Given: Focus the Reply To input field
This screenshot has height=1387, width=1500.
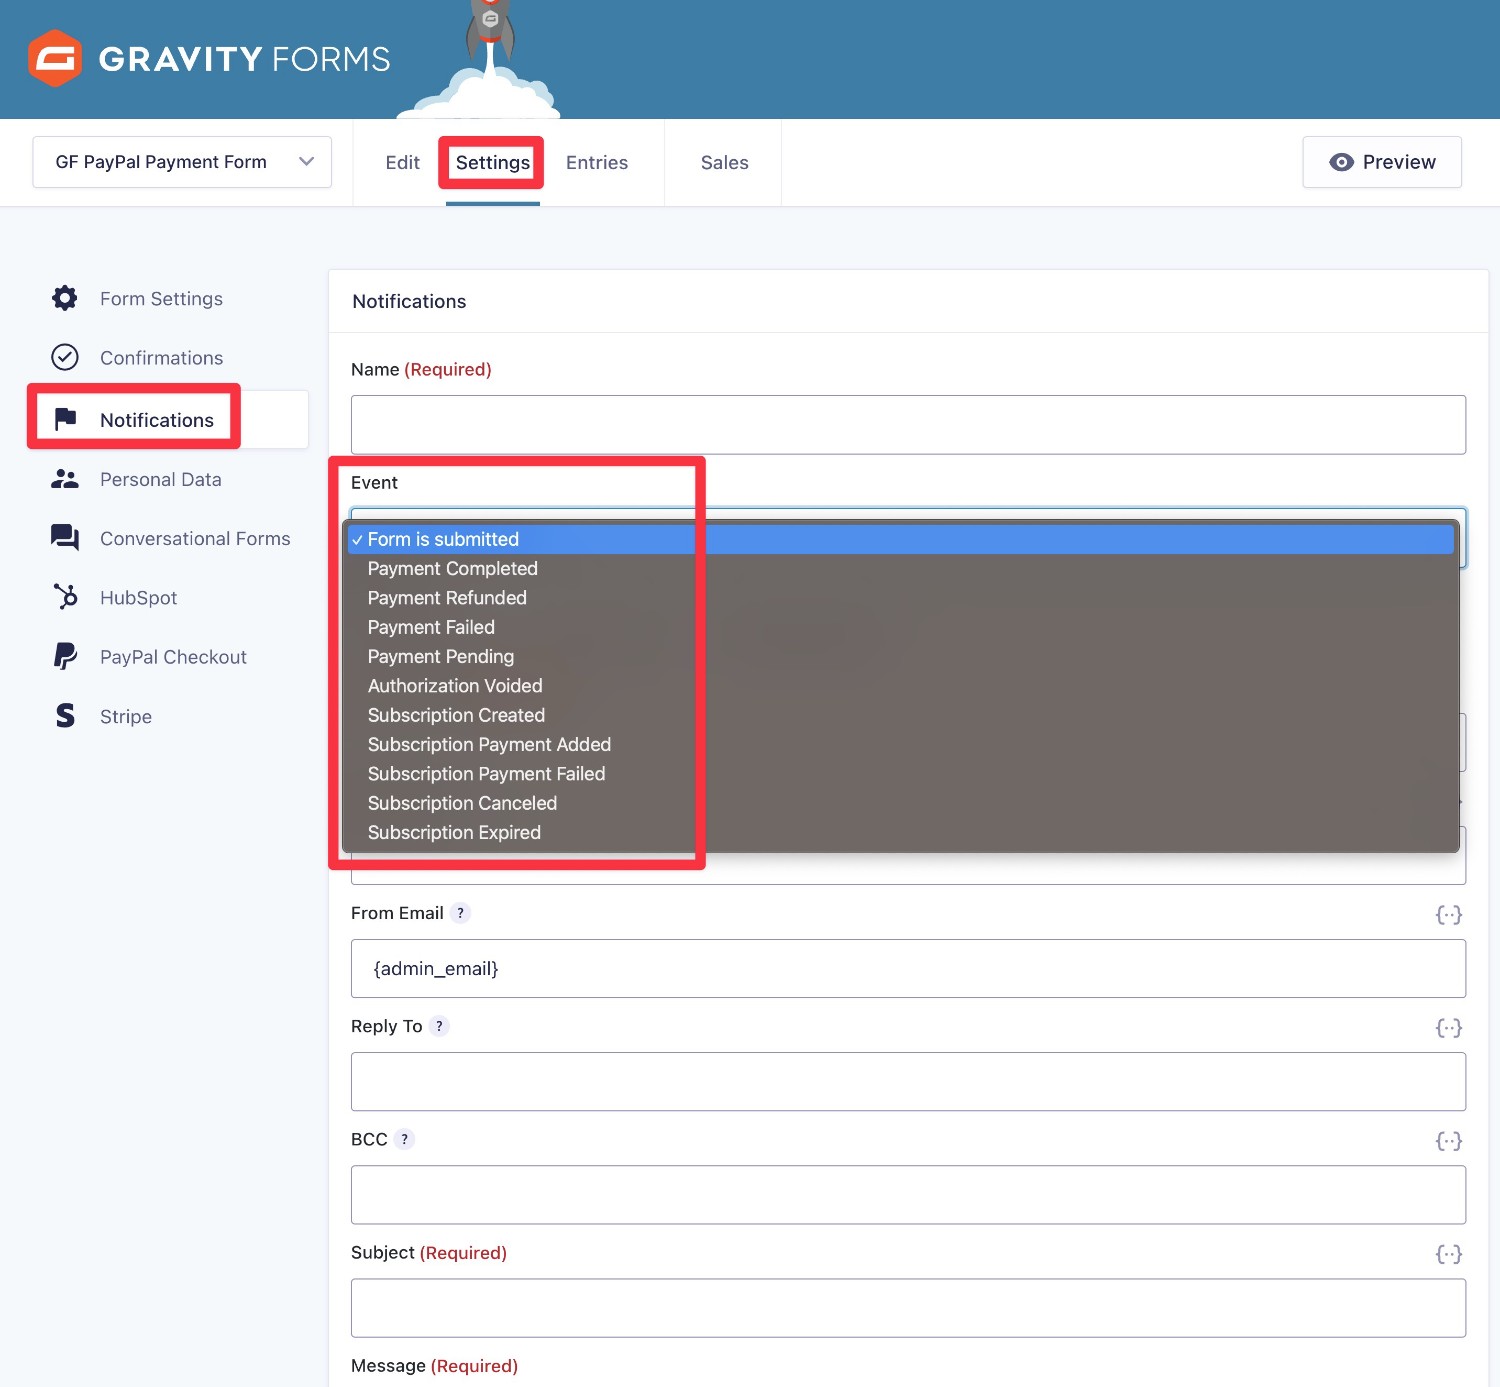Looking at the screenshot, I should pyautogui.click(x=908, y=1081).
